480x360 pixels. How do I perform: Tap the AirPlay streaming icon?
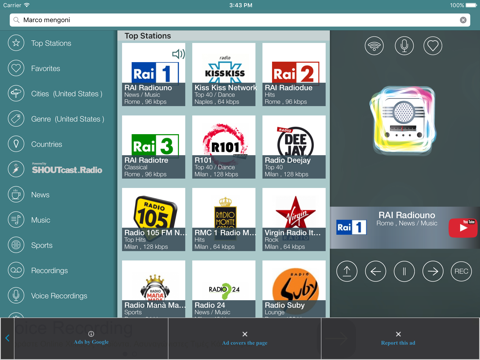pyautogui.click(x=374, y=46)
